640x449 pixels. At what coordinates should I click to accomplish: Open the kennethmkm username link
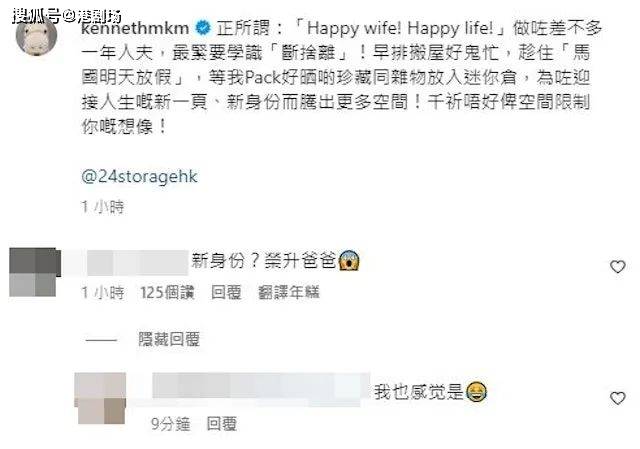[135, 28]
